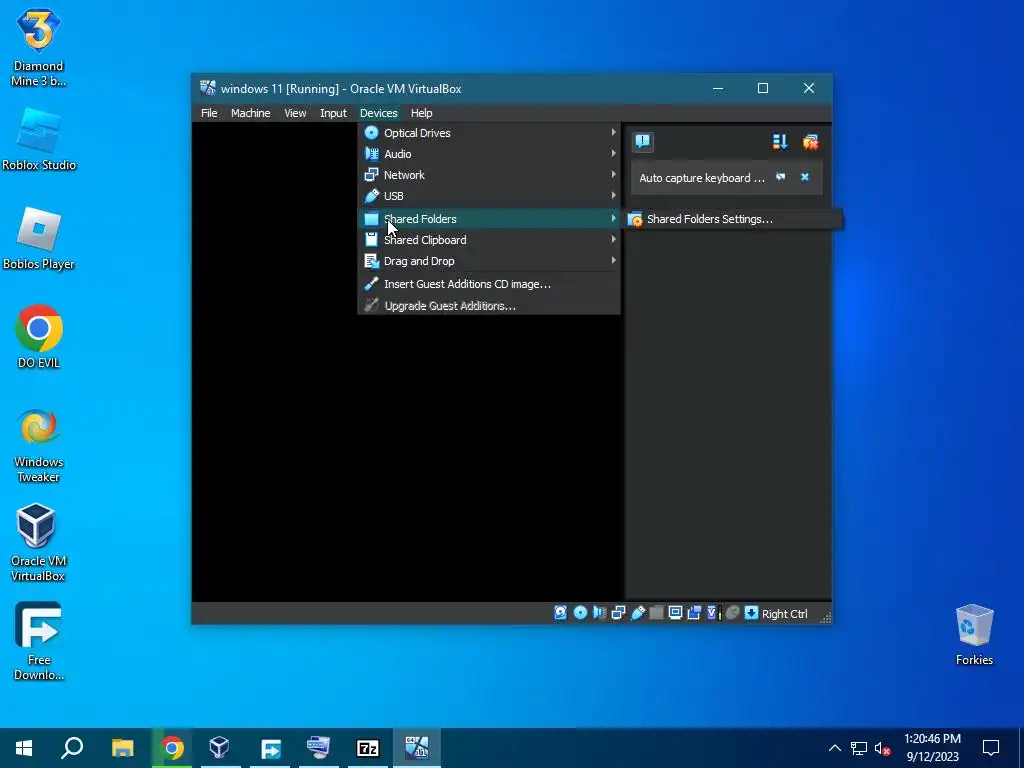1024x768 pixels.
Task: Click the CPU virtualization status indicator
Action: [x=713, y=613]
